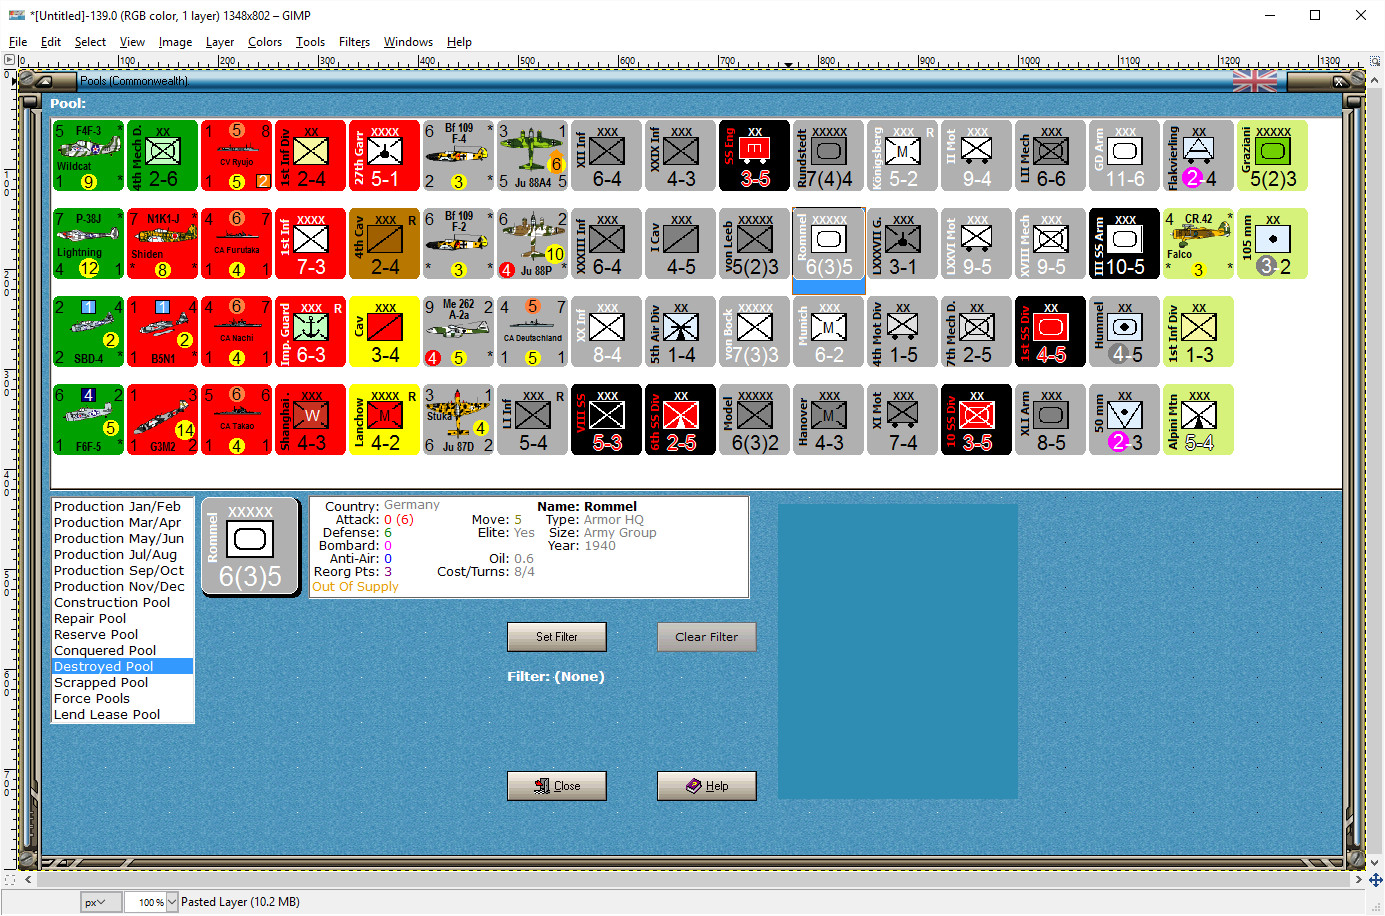The width and height of the screenshot is (1385, 916).
Task: Click the enlarged Rommel counter preview
Action: tap(250, 546)
